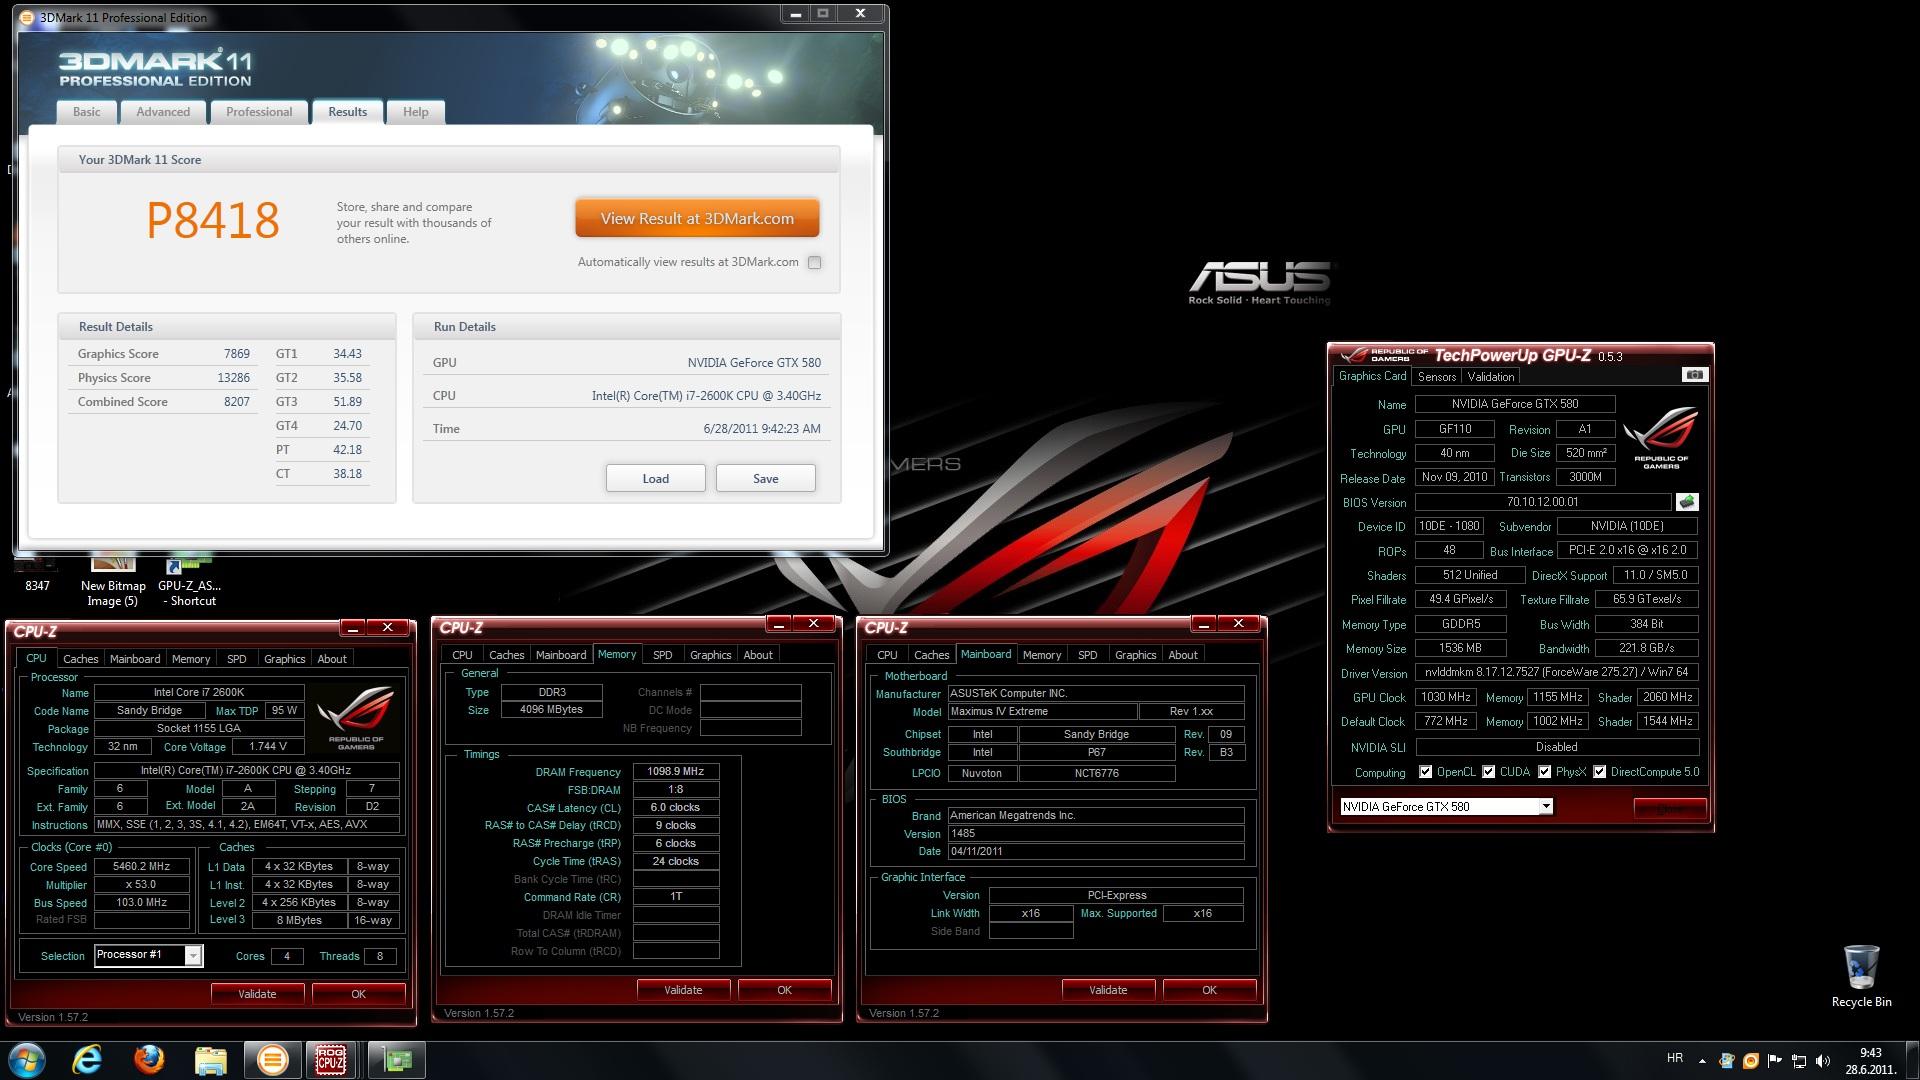
Task: Click the network tray icon
Action: (x=1798, y=1061)
